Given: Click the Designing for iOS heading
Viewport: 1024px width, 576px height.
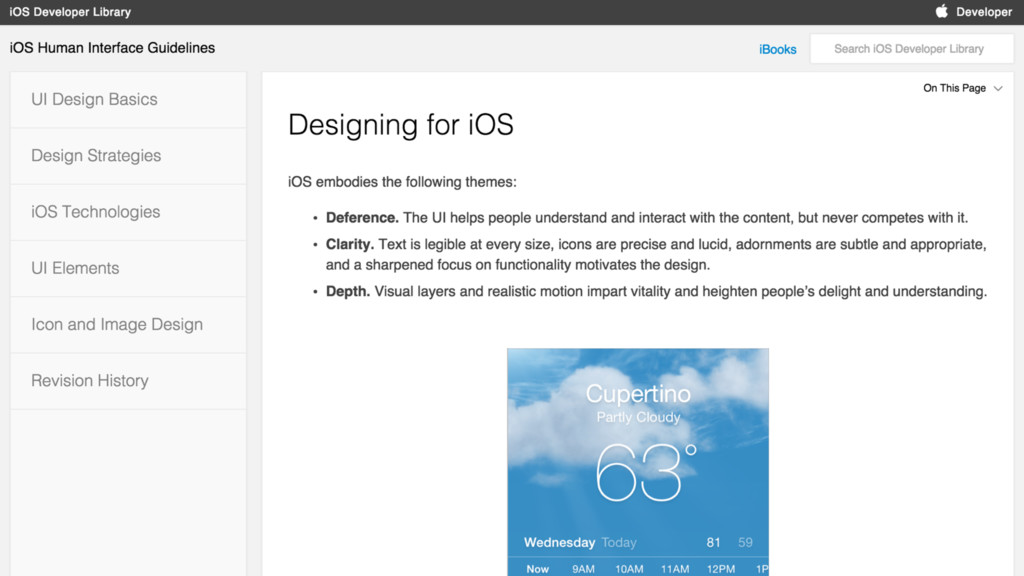Looking at the screenshot, I should (400, 125).
